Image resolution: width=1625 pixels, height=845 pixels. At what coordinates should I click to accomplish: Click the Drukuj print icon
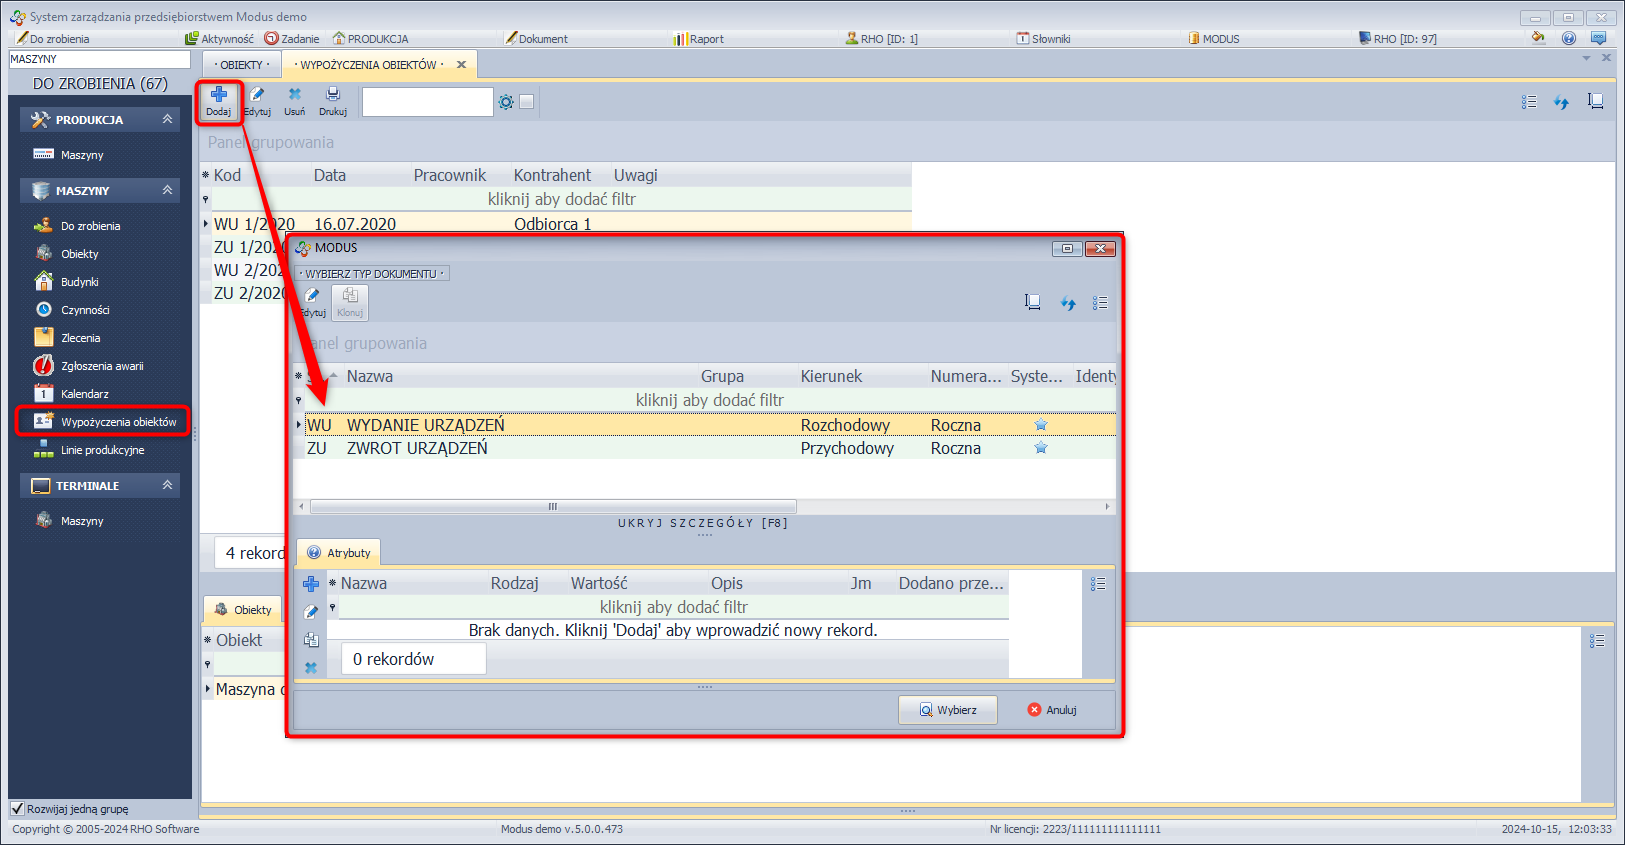tap(332, 100)
